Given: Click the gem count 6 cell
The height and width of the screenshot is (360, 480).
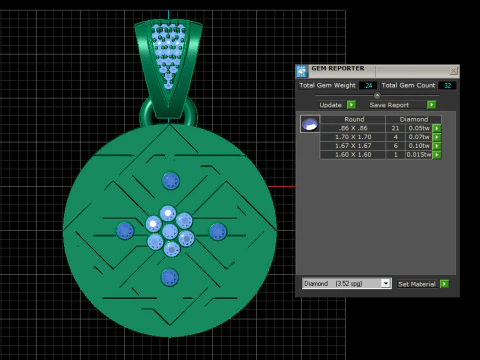Looking at the screenshot, I should [x=396, y=146].
